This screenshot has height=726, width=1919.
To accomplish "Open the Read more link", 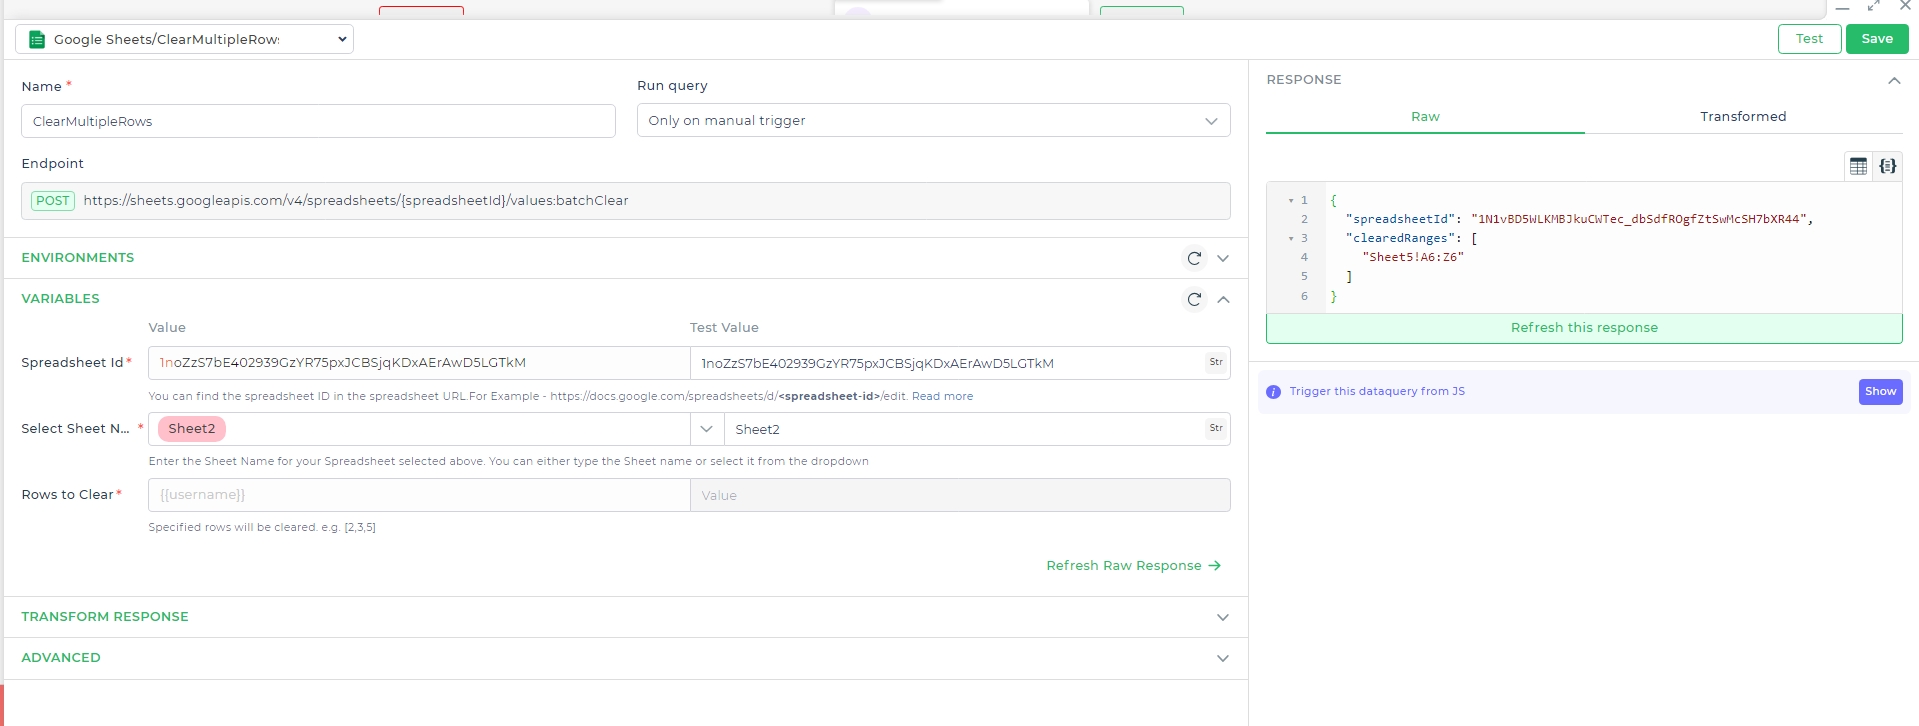I will point(942,397).
